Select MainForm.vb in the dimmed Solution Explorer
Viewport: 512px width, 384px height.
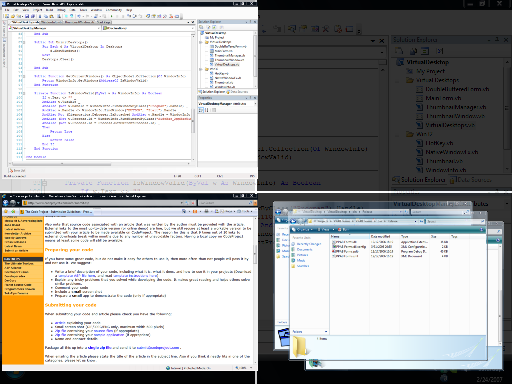pos(443,98)
